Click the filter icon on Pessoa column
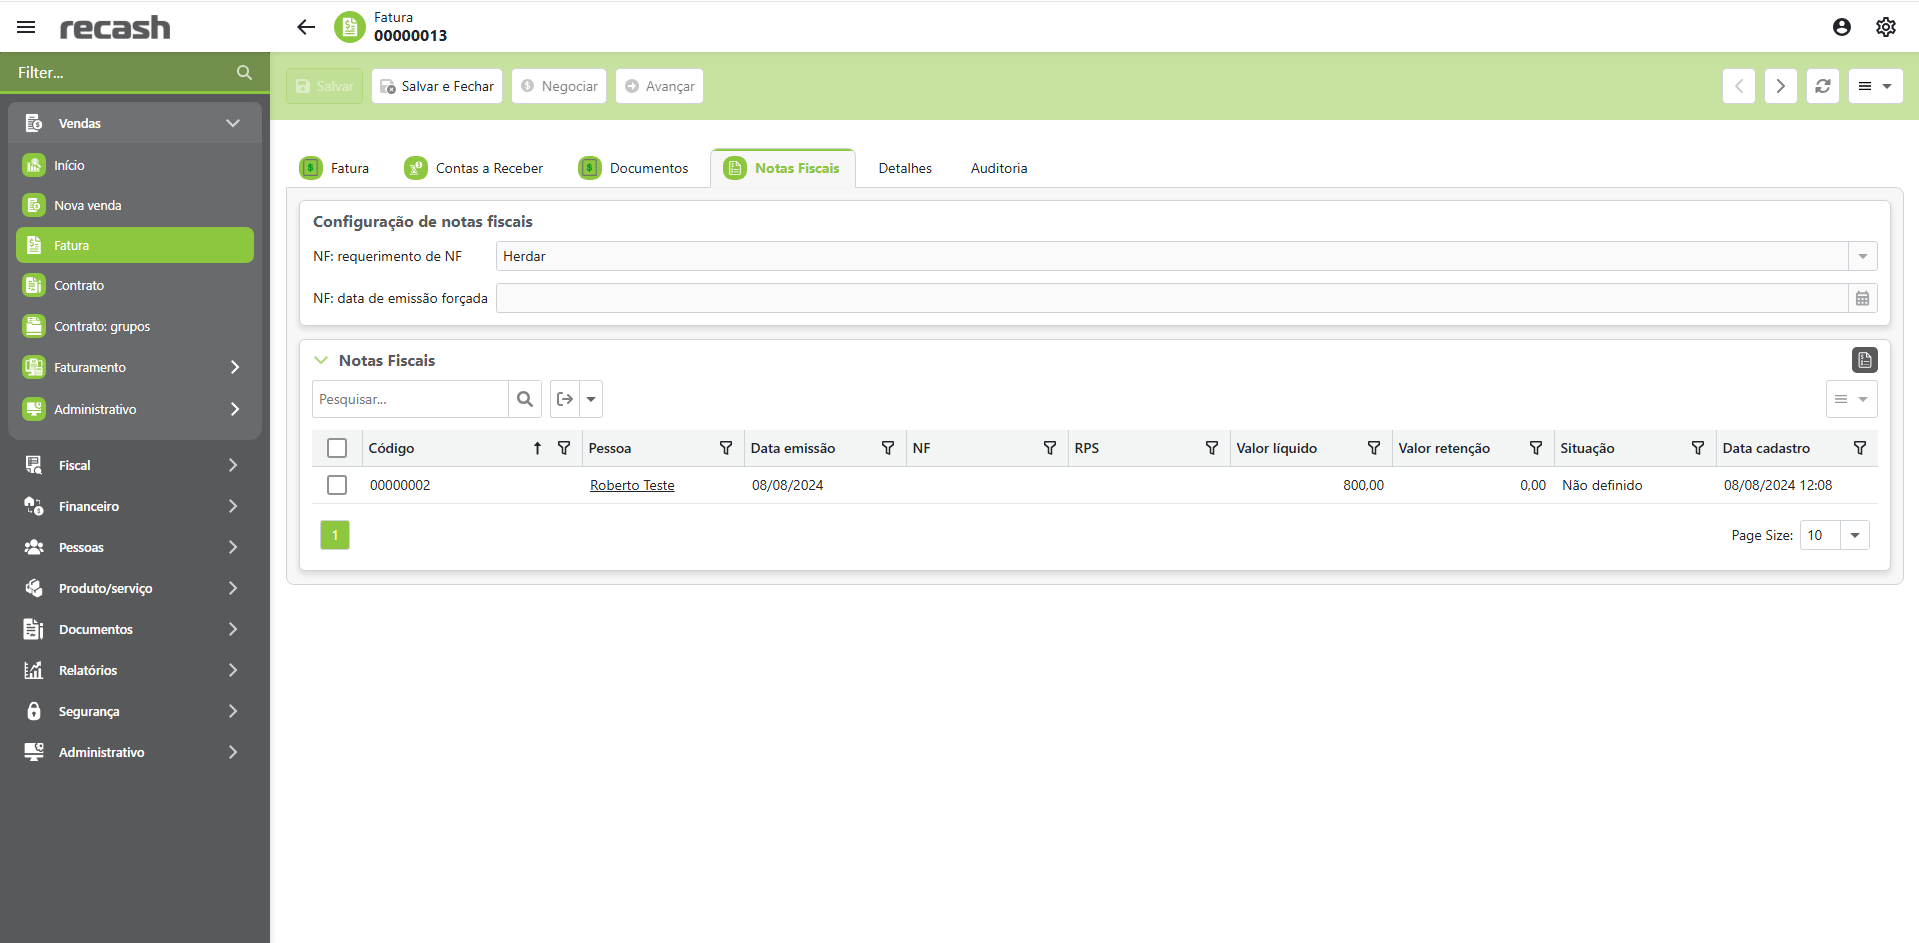 pyautogui.click(x=726, y=448)
